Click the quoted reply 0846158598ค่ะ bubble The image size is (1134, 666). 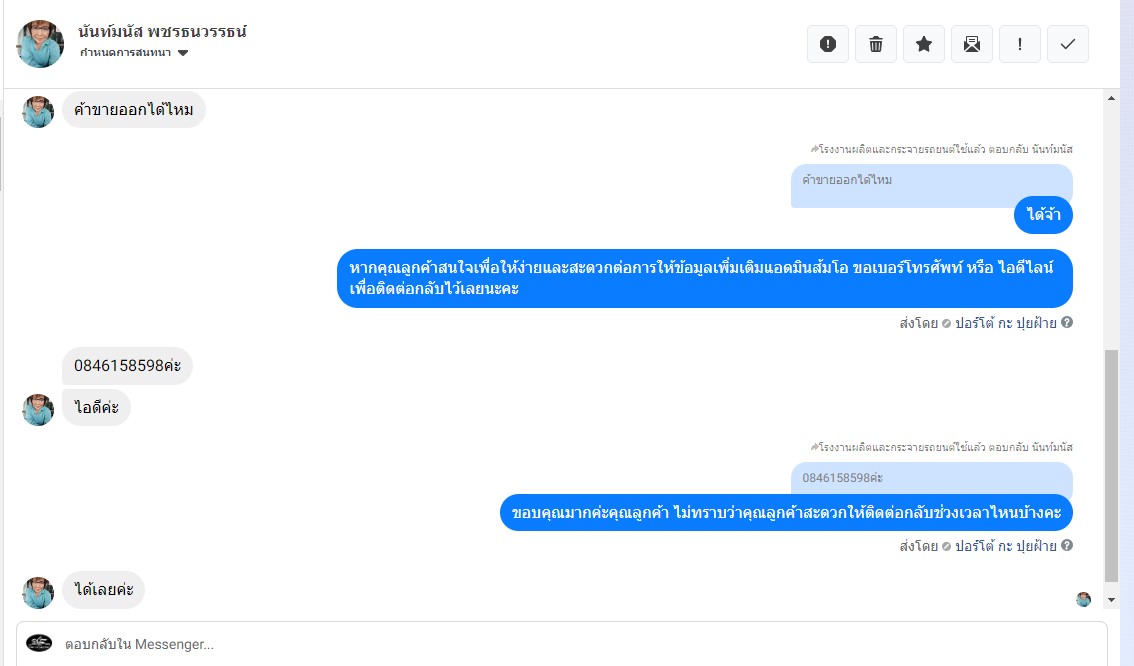932,479
